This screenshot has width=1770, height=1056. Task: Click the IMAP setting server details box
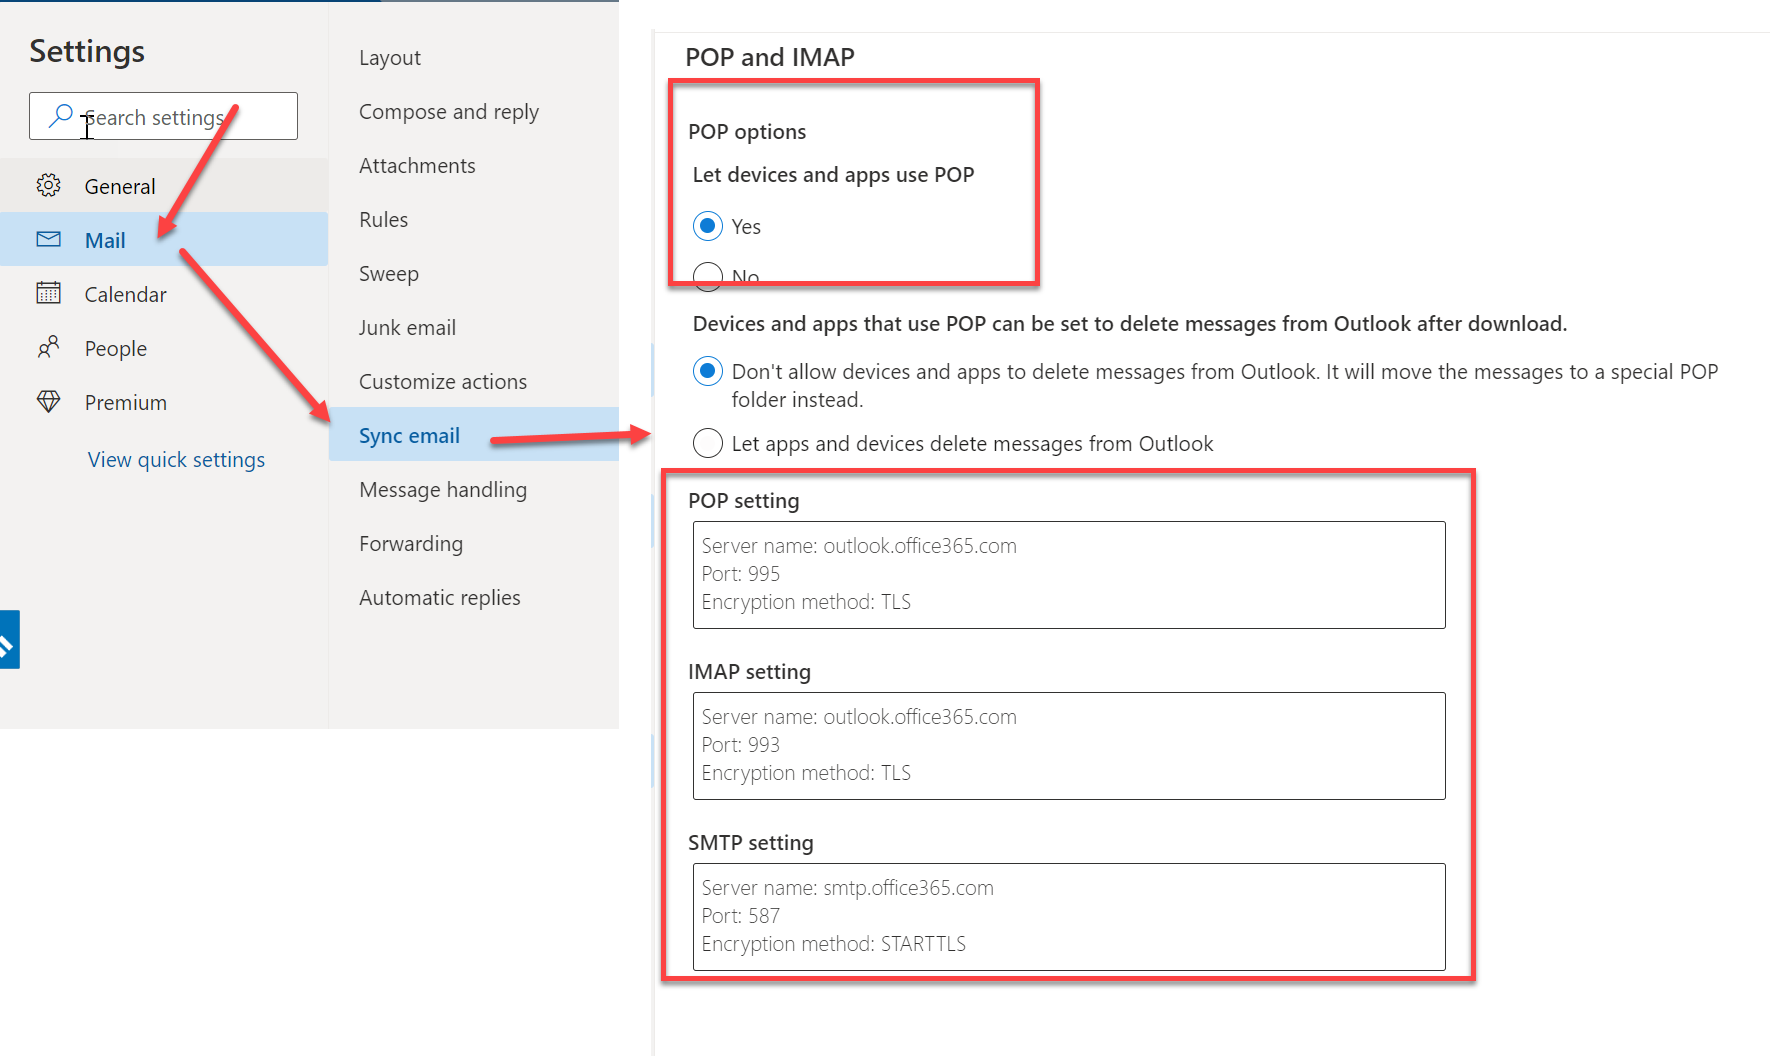pyautogui.click(x=1069, y=746)
